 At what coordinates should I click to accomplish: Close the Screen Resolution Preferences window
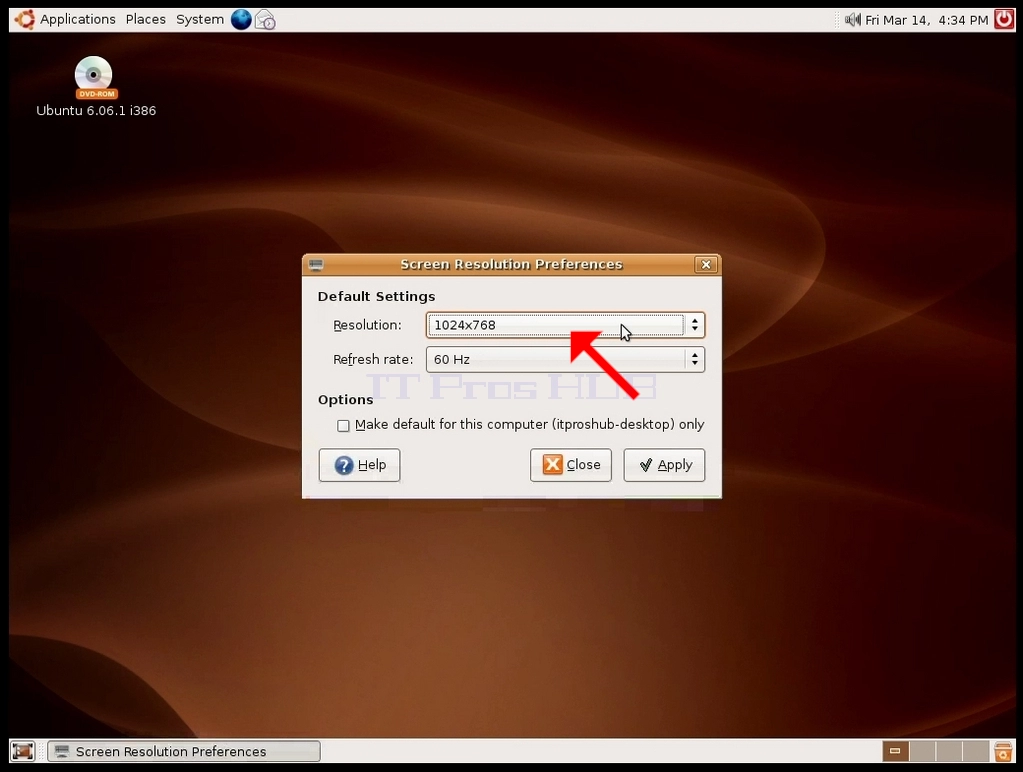(x=706, y=264)
